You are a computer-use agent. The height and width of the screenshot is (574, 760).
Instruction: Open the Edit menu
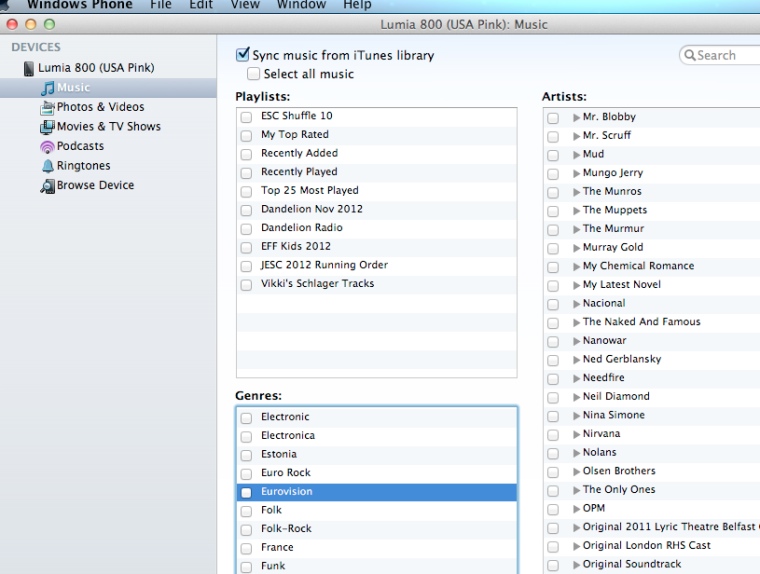pyautogui.click(x=201, y=5)
